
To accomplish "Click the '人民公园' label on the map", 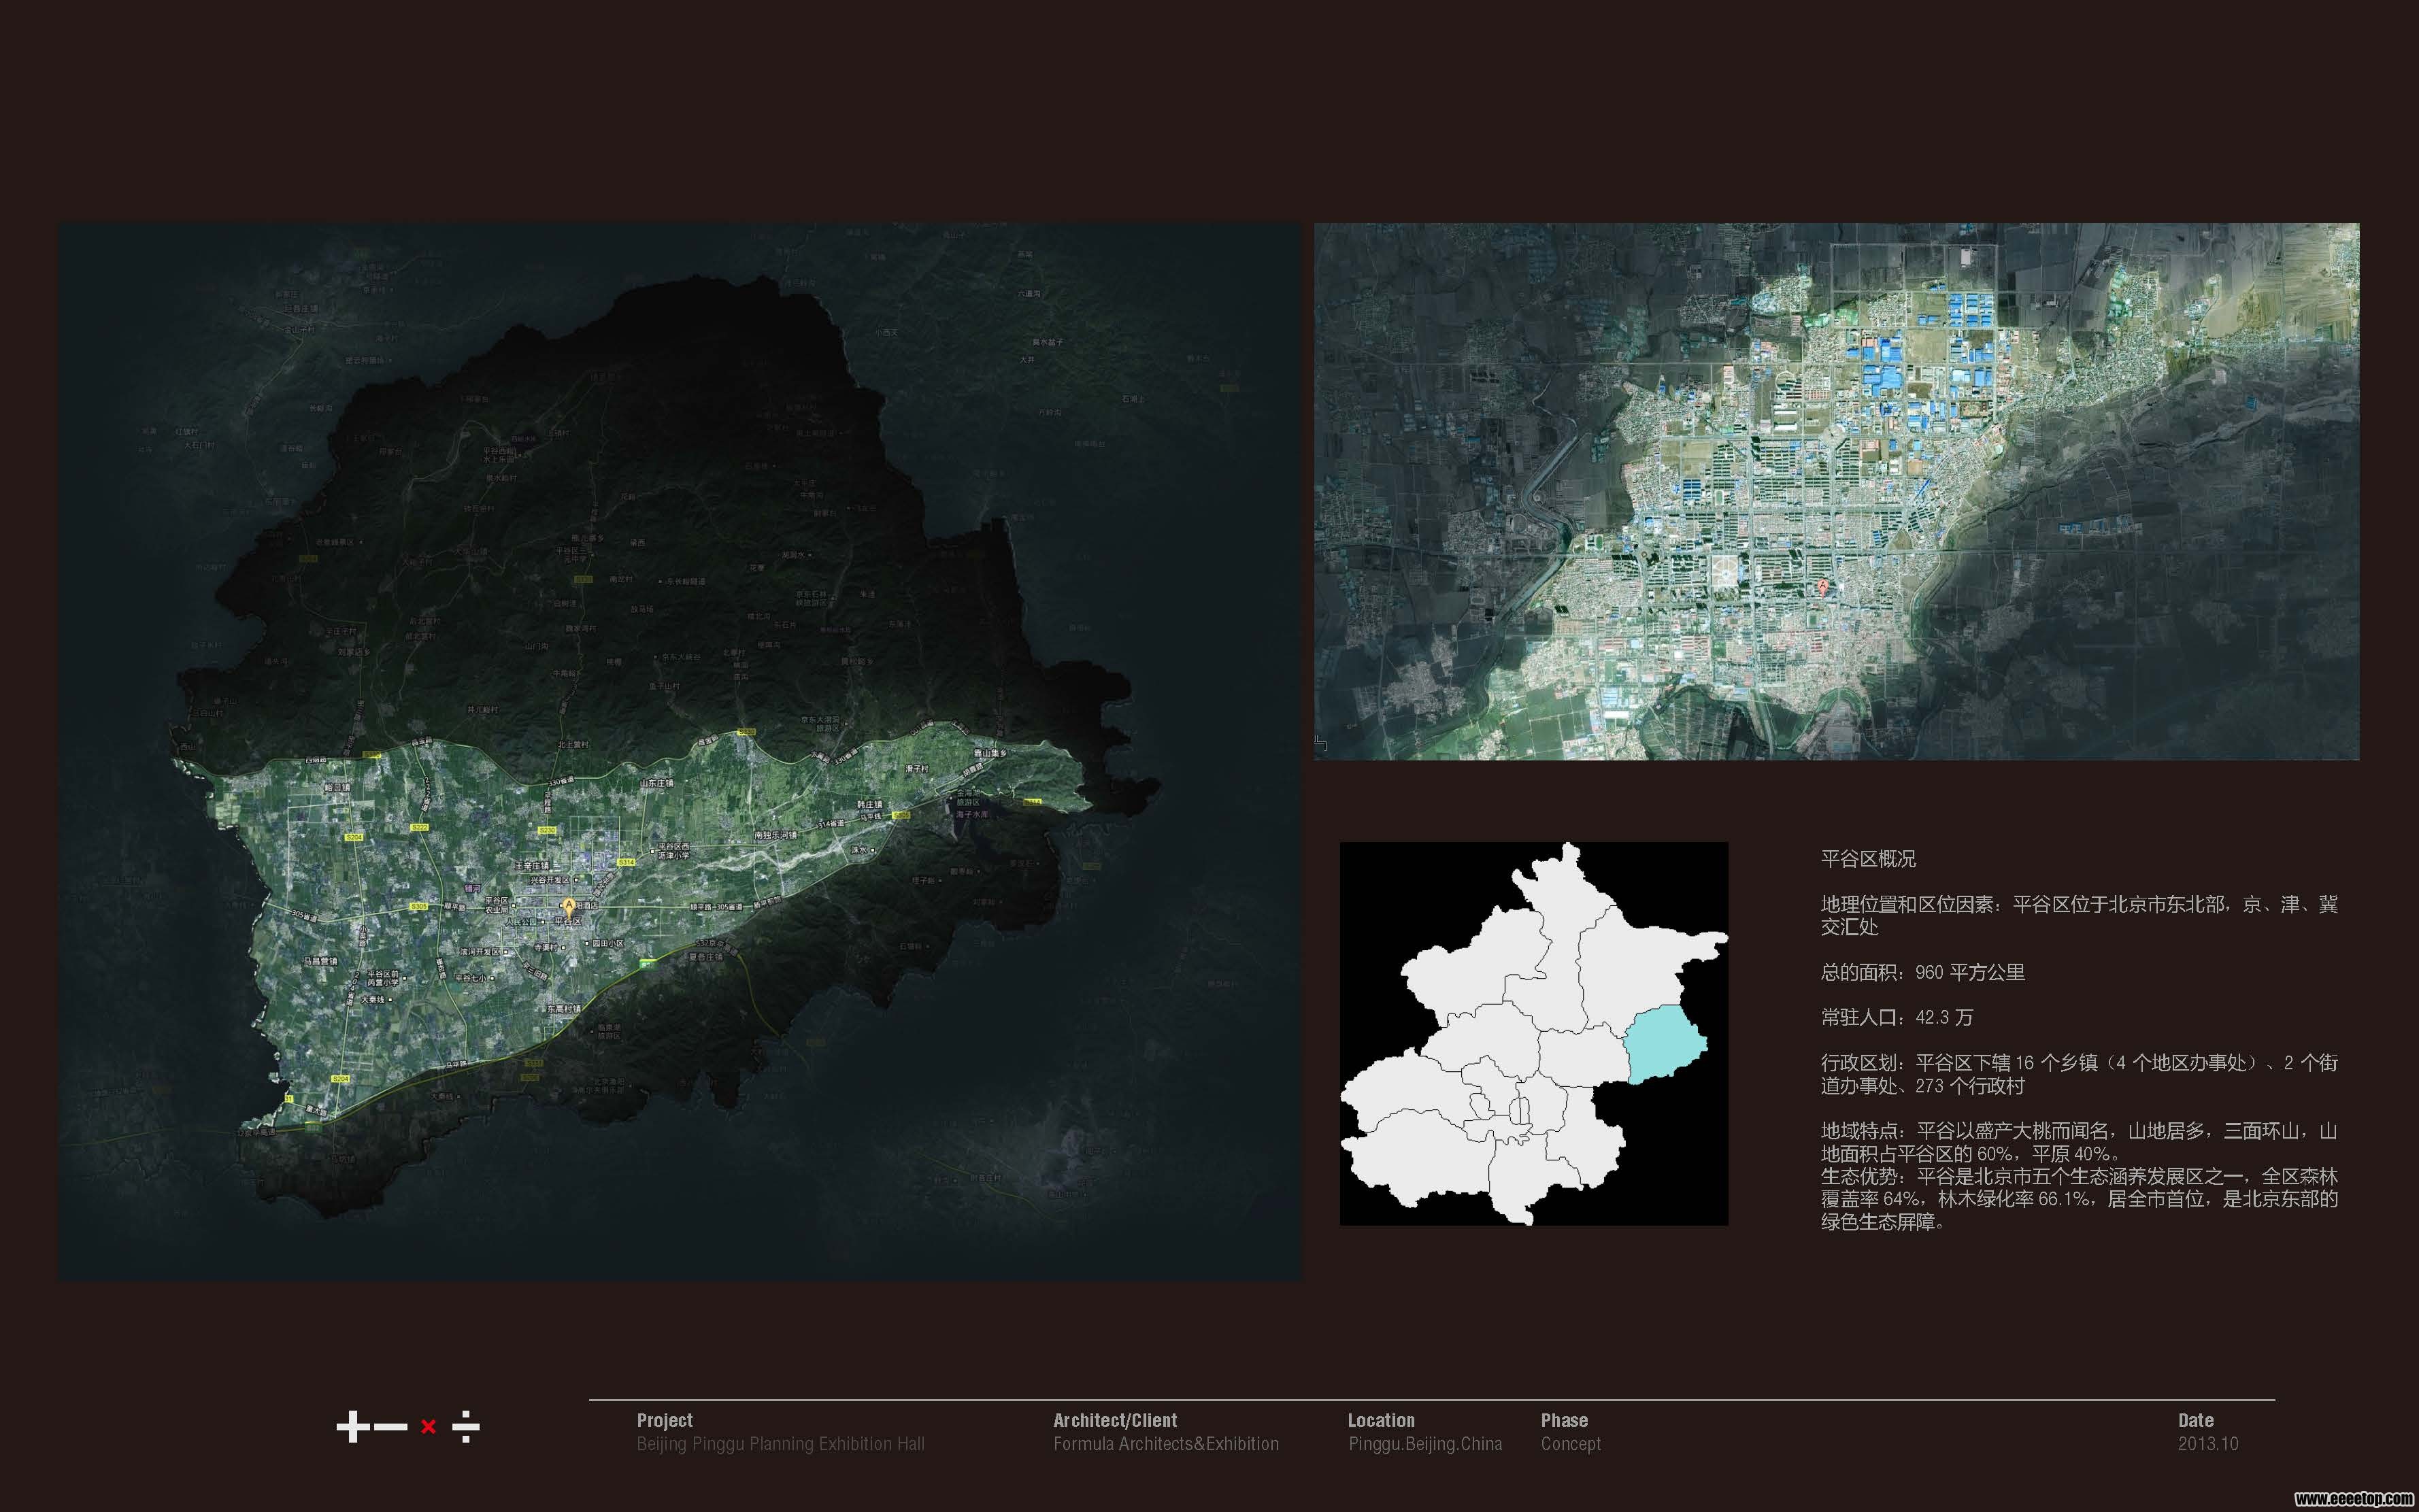I will (521, 922).
